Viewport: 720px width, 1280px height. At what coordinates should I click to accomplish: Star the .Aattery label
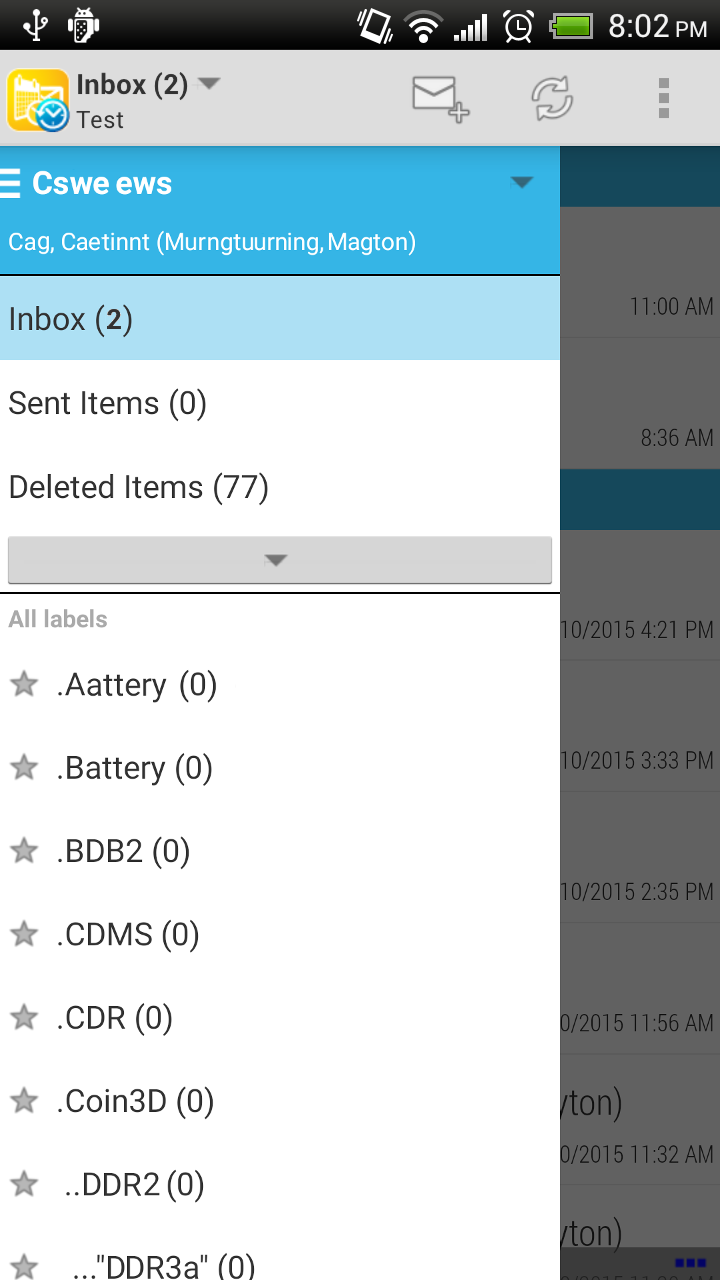coord(24,685)
